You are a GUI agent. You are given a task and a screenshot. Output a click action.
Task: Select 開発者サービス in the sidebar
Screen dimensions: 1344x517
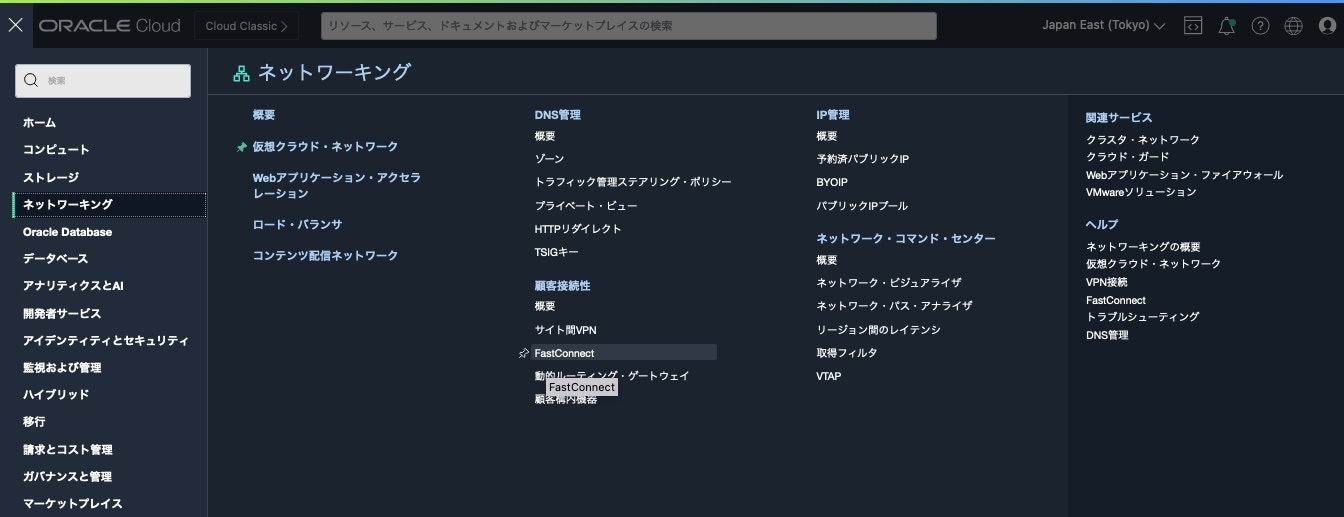pos(62,313)
